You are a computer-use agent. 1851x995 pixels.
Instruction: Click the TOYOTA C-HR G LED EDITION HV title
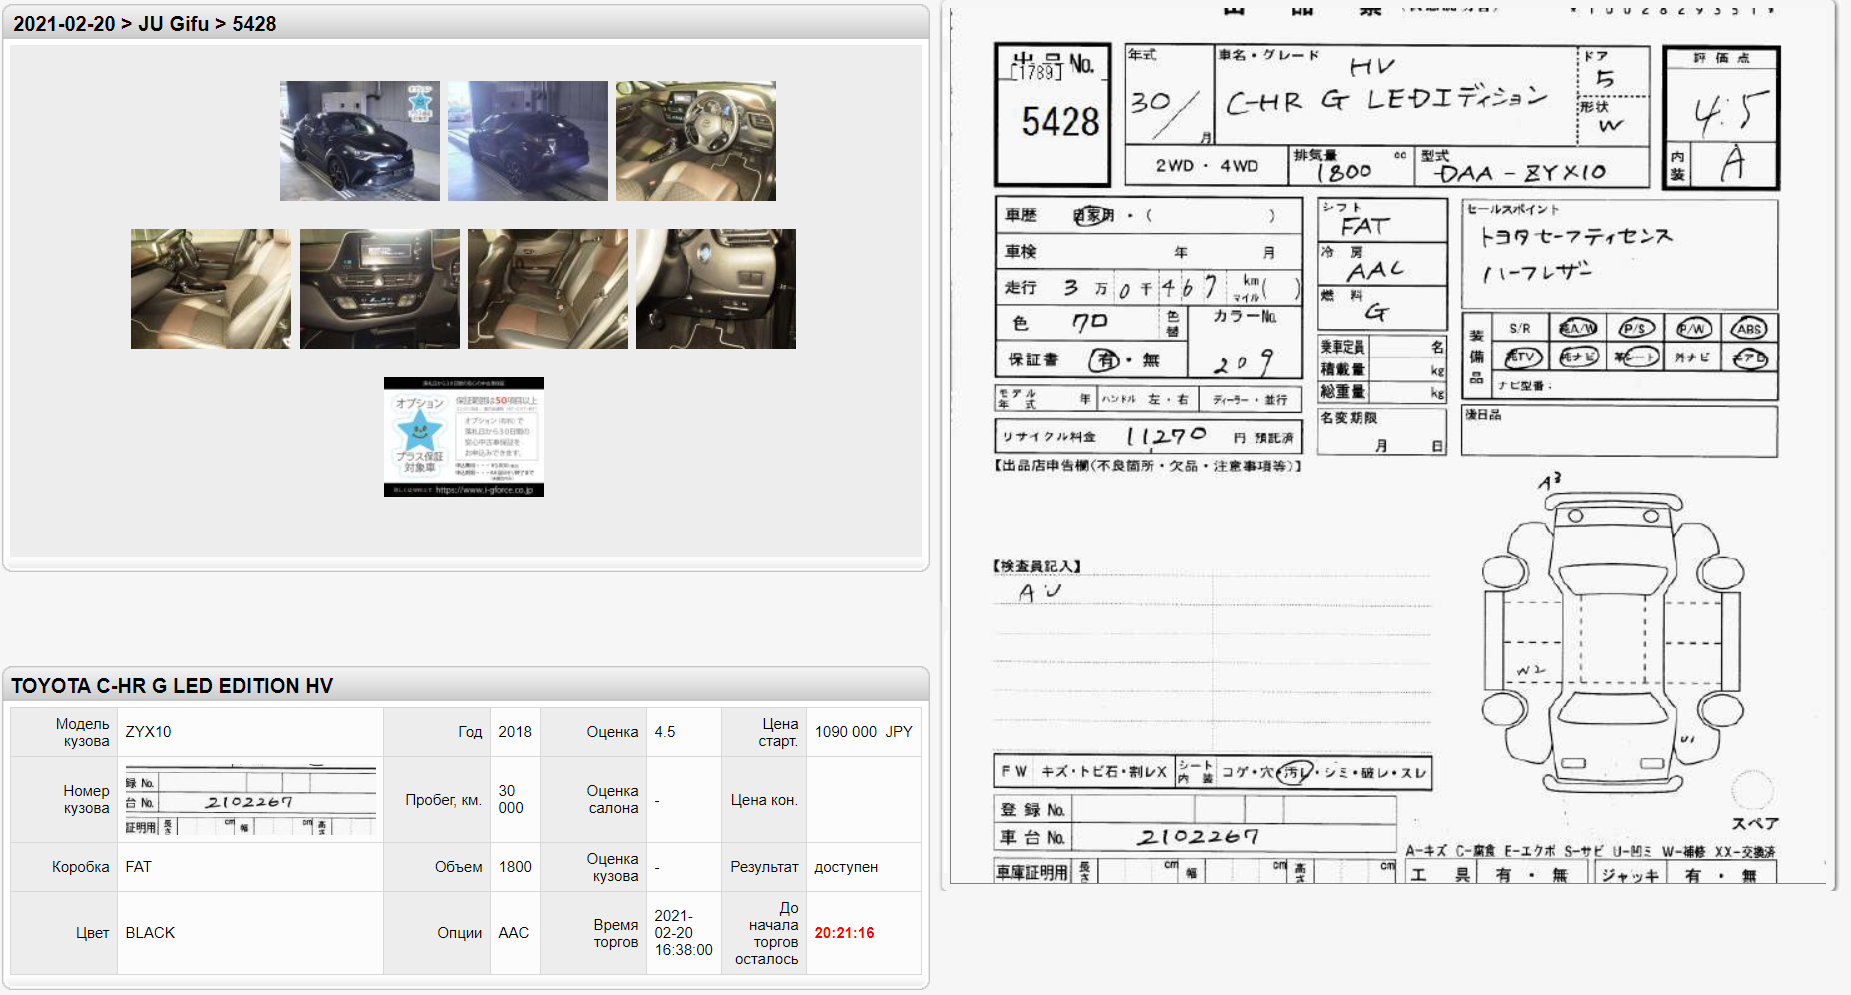pyautogui.click(x=172, y=686)
